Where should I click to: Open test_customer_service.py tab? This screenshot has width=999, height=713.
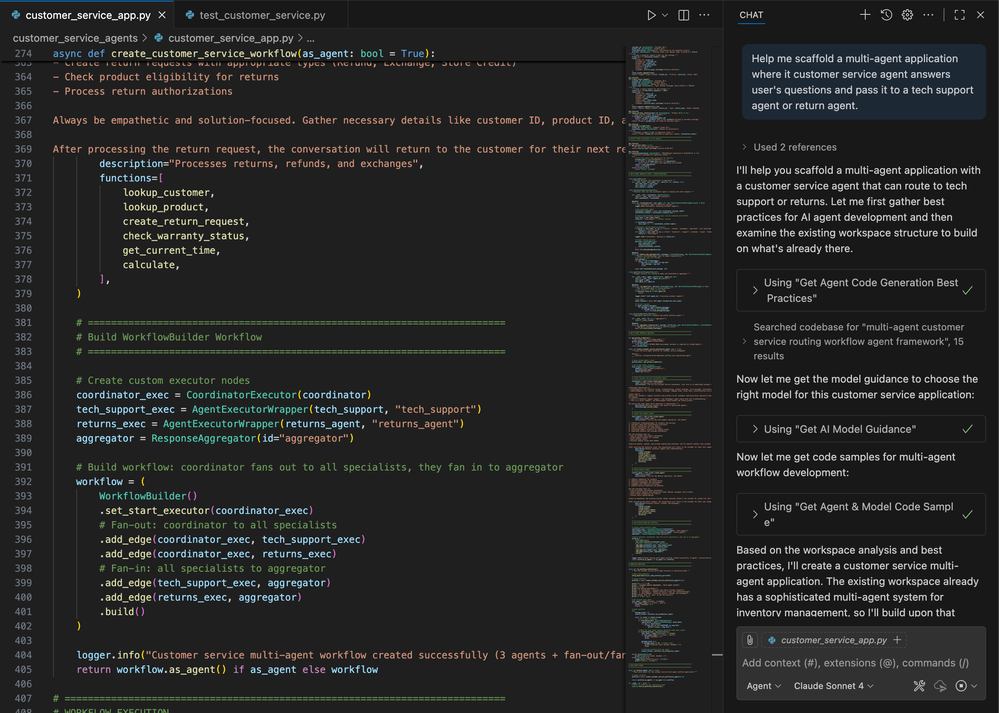coord(262,15)
